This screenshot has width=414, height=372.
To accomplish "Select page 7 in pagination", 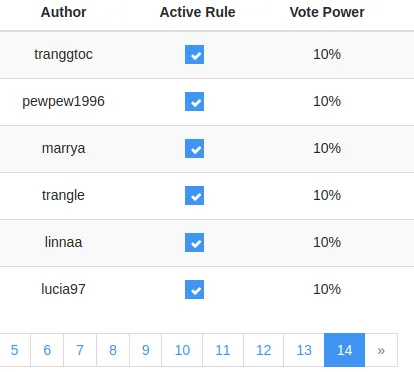I will pyautogui.click(x=80, y=350).
